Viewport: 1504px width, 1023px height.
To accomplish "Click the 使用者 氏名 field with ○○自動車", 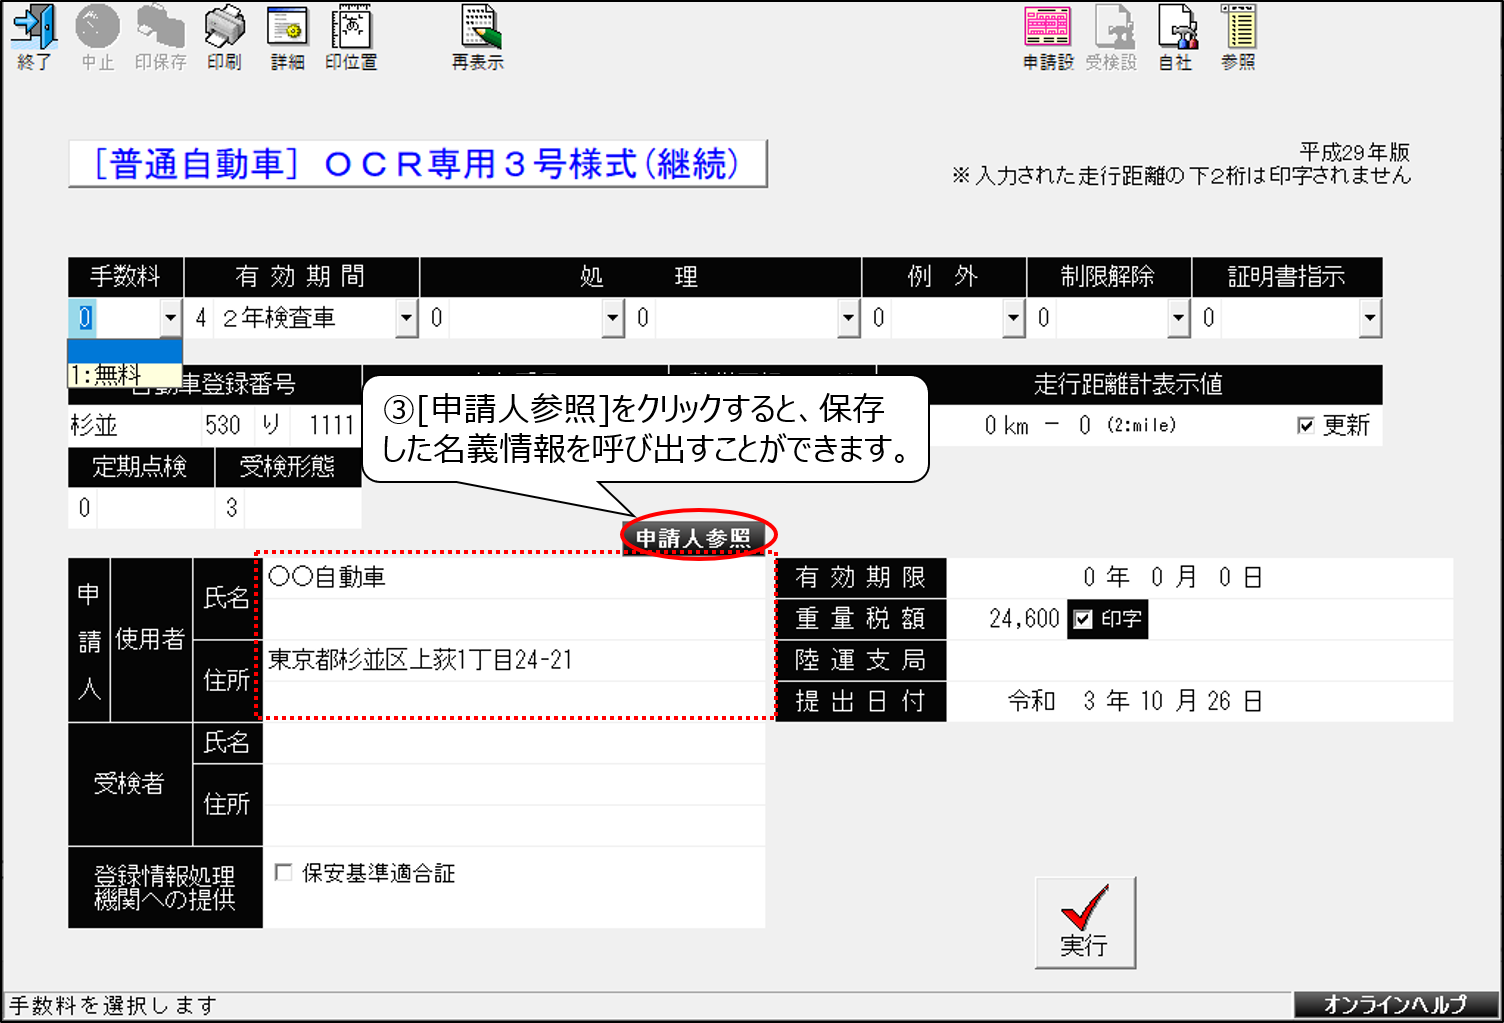I will [513, 578].
